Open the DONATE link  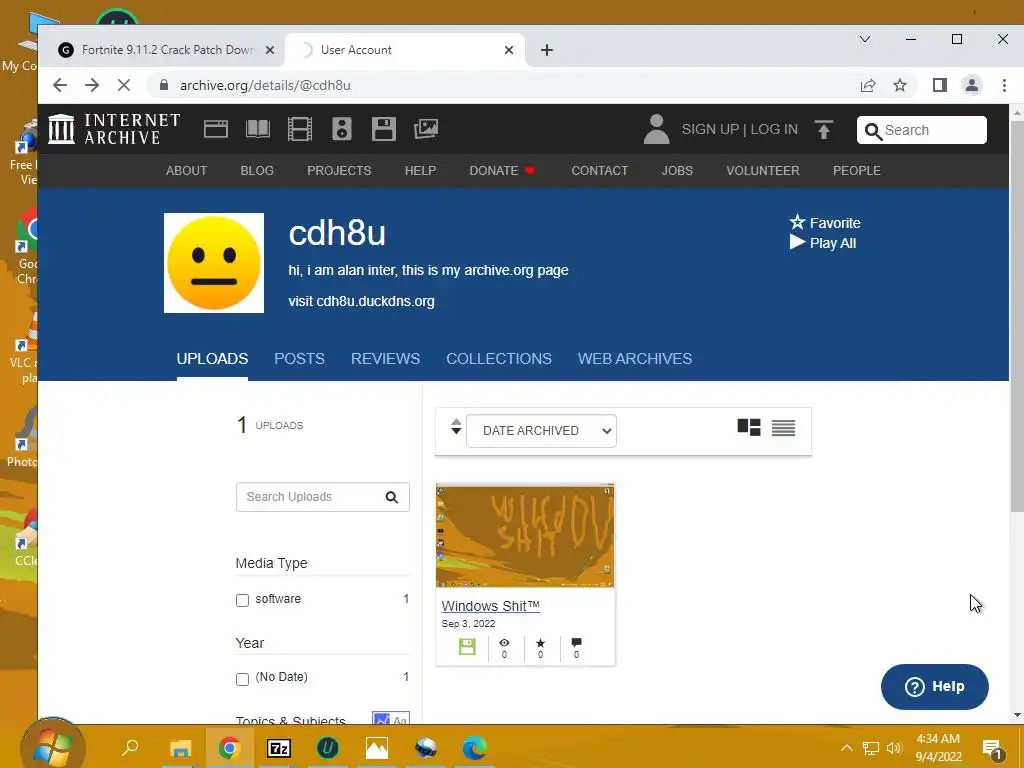click(502, 170)
